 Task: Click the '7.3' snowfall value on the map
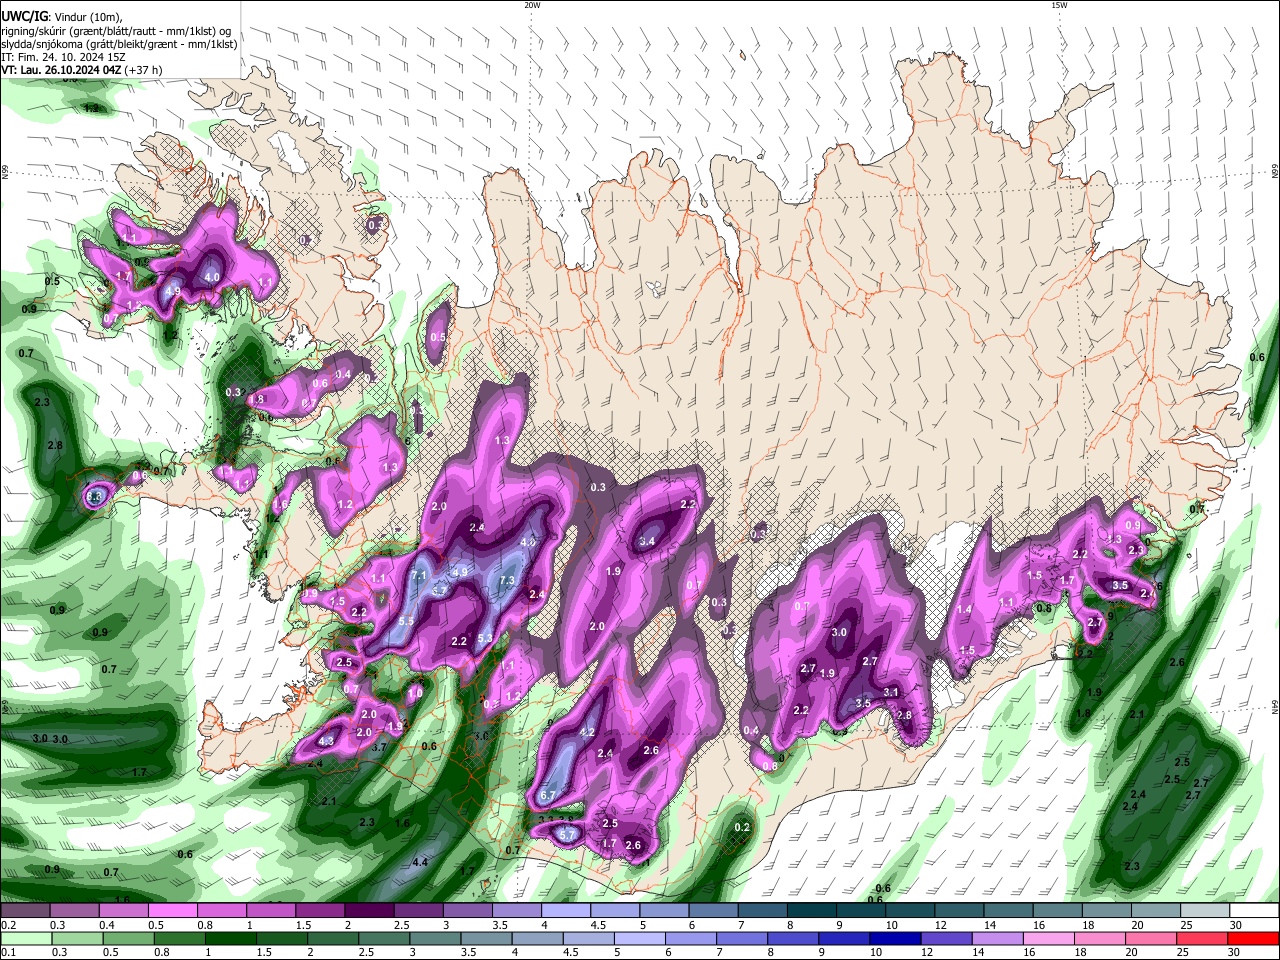click(507, 580)
